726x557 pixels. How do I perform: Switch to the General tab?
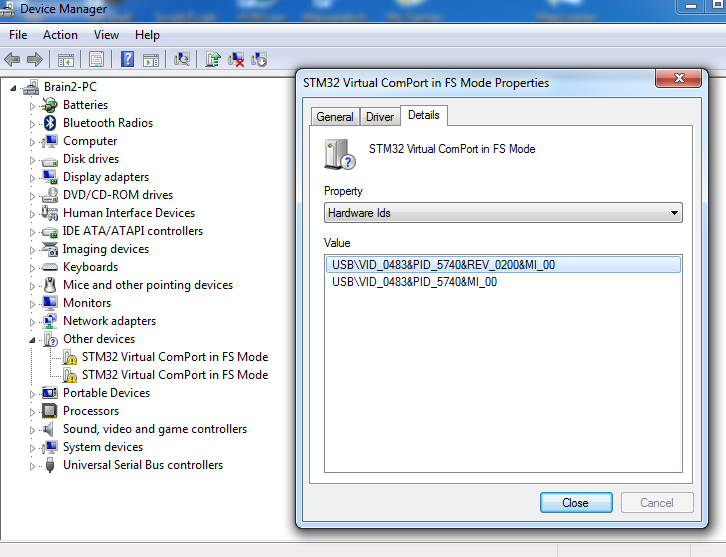coord(335,117)
